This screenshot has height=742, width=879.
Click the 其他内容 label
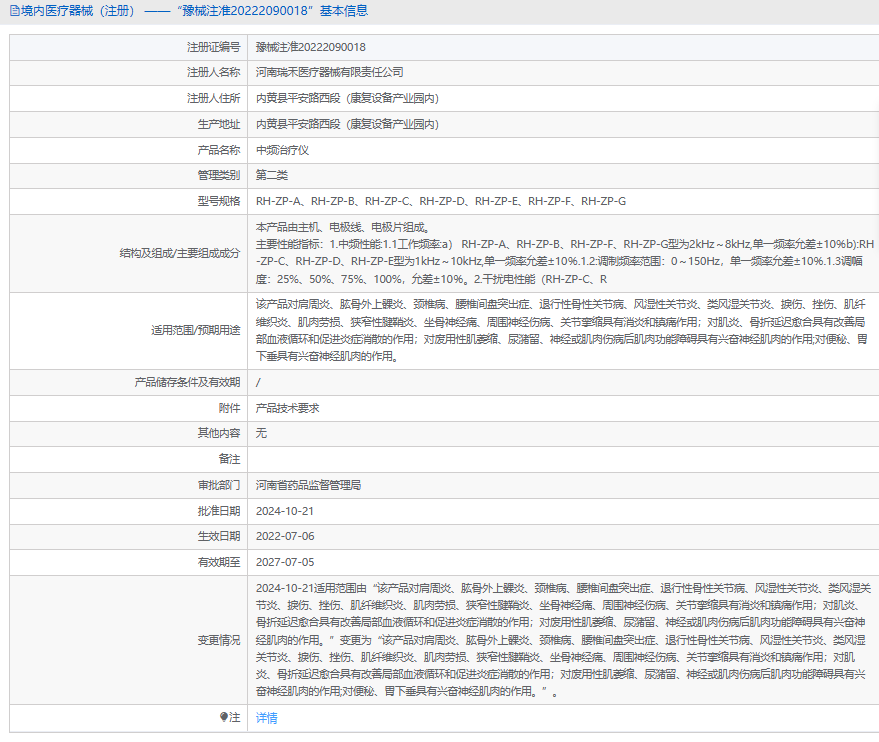tap(219, 433)
